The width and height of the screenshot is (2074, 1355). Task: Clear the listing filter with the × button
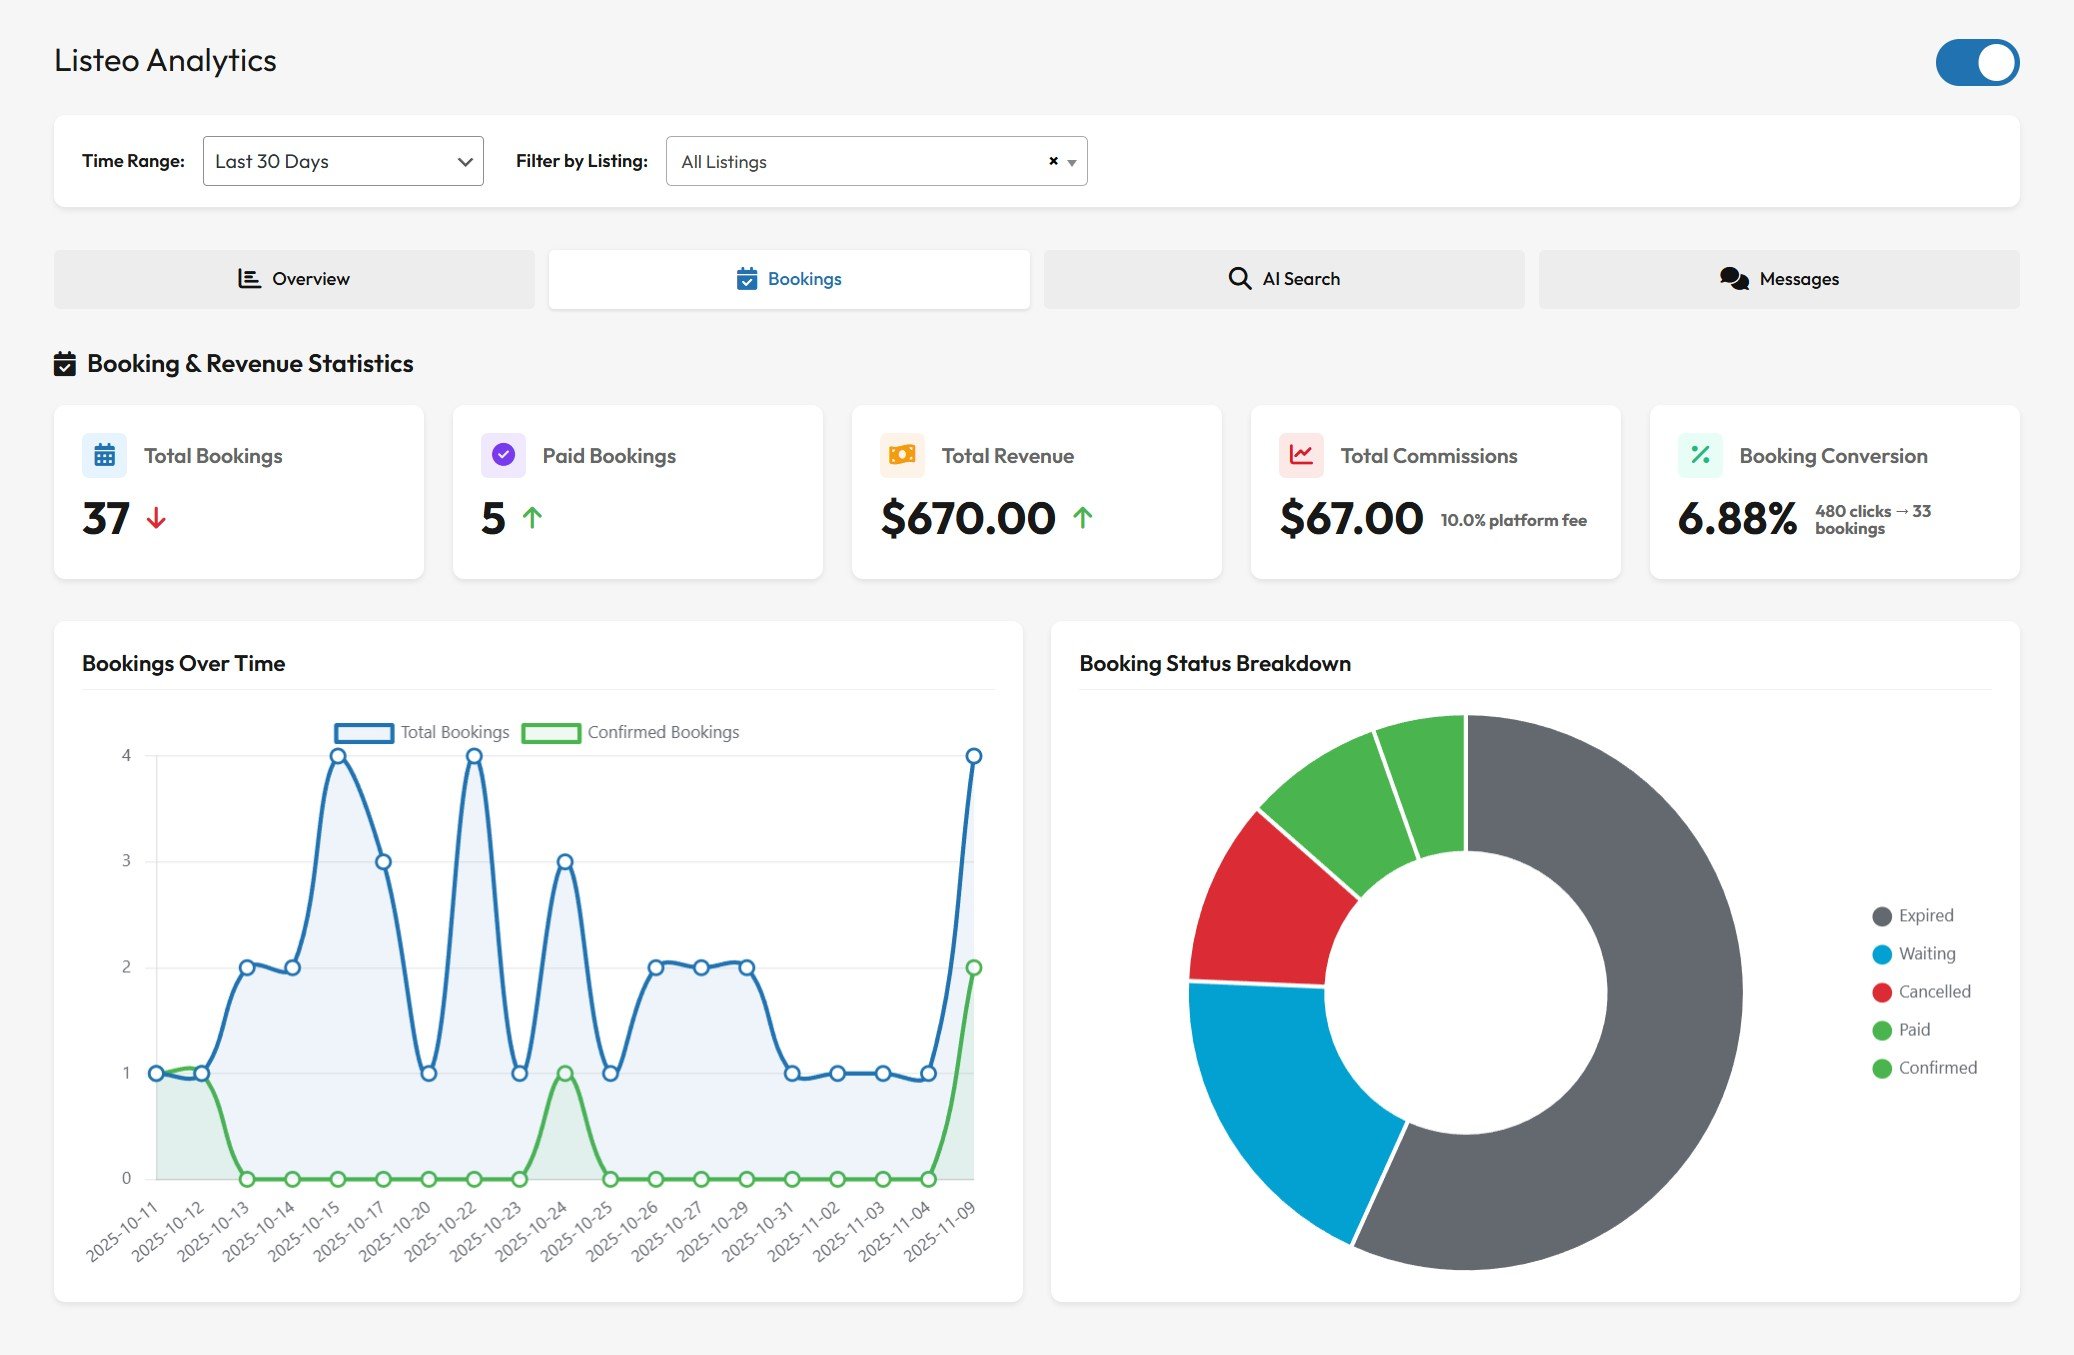(x=1052, y=159)
